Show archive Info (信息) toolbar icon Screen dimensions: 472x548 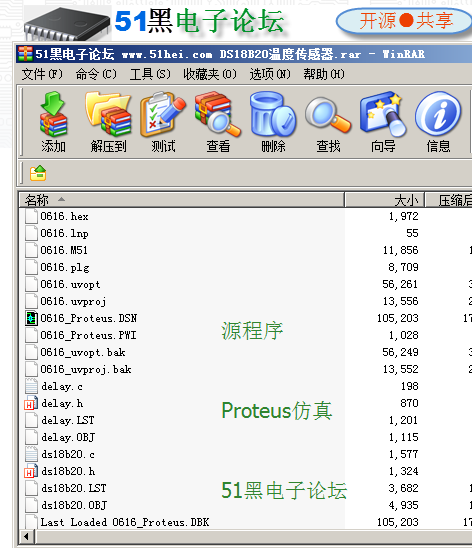point(438,122)
